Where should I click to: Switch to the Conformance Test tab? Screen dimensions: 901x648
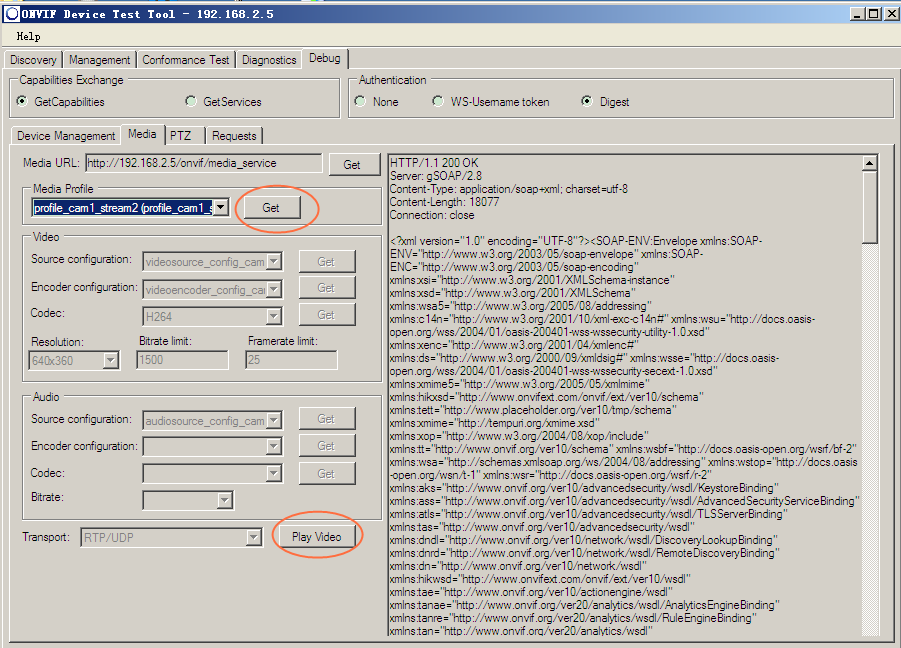(x=186, y=60)
